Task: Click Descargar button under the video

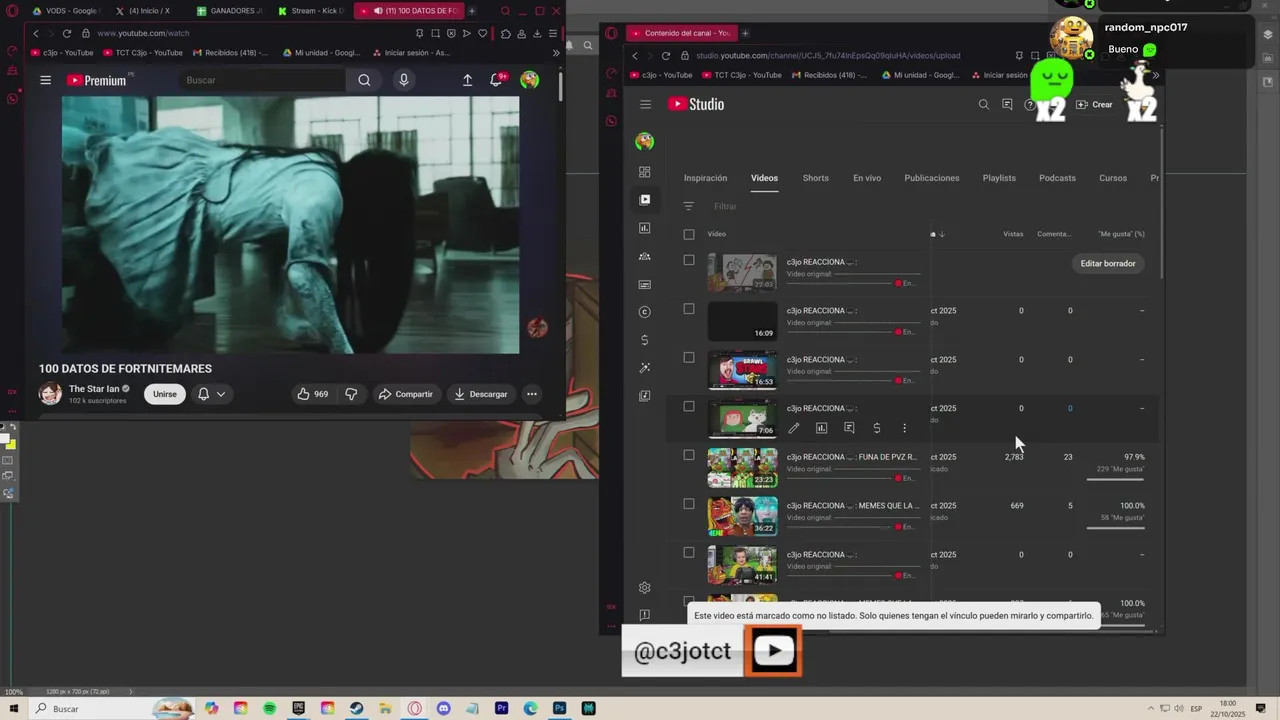Action: tap(481, 394)
